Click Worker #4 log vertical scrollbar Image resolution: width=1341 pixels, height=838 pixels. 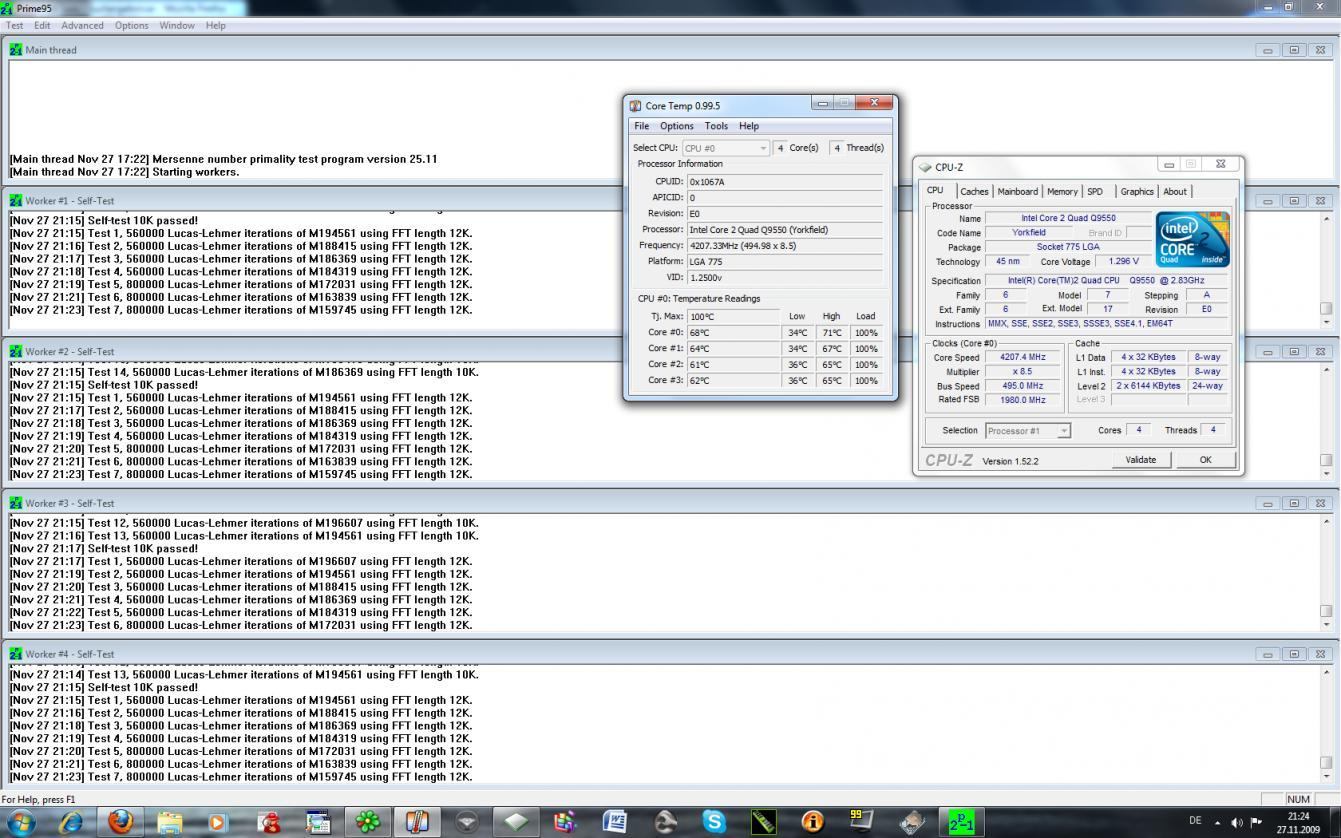pos(1326,723)
